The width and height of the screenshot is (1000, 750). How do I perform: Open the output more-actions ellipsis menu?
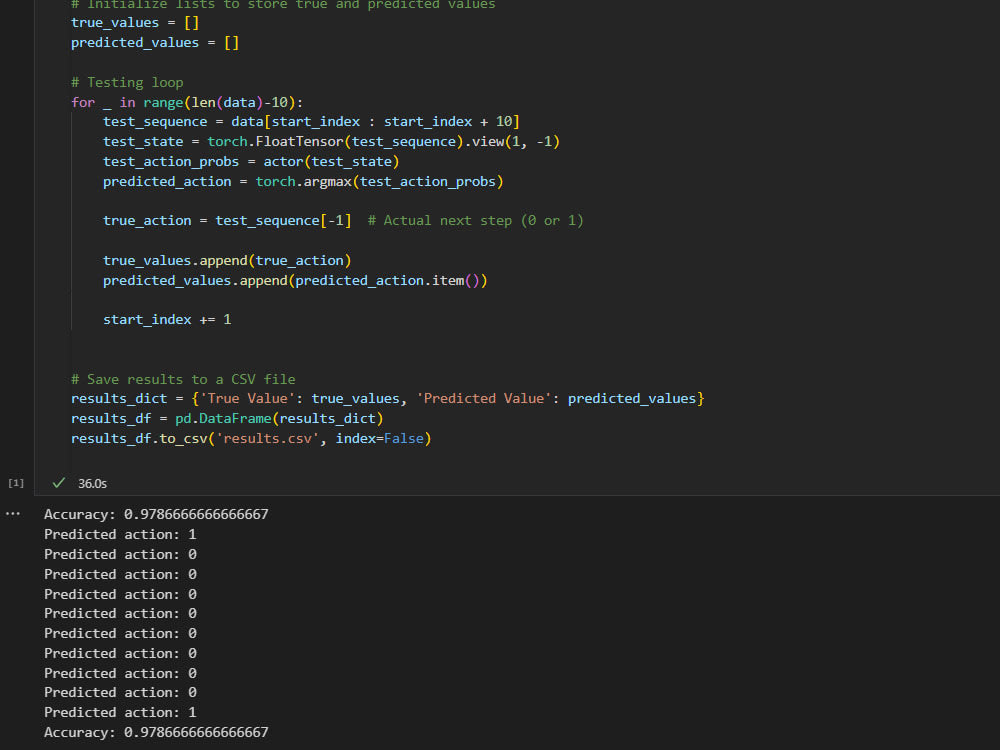[13, 513]
